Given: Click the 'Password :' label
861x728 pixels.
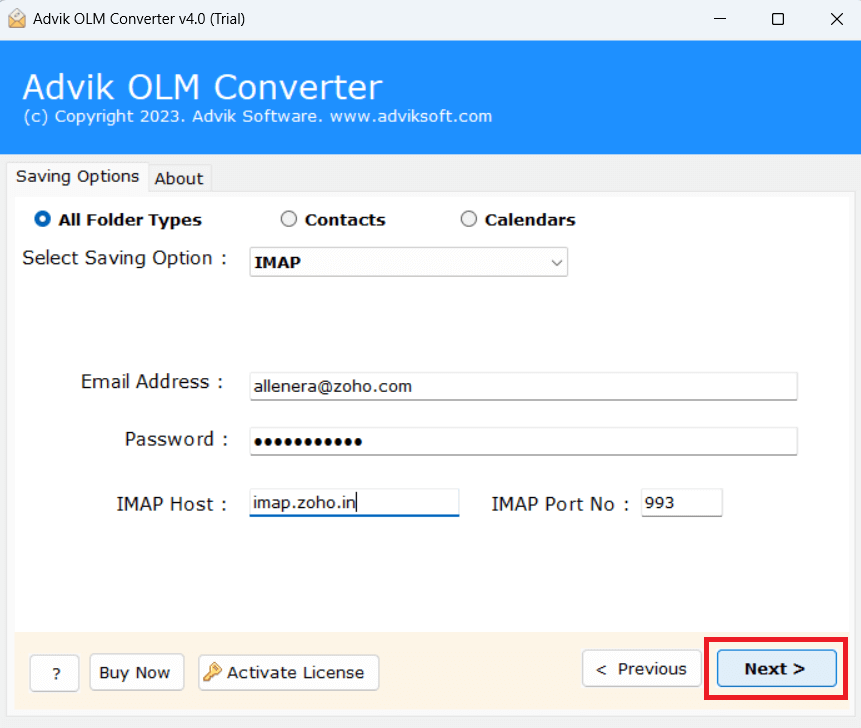Looking at the screenshot, I should 176,439.
